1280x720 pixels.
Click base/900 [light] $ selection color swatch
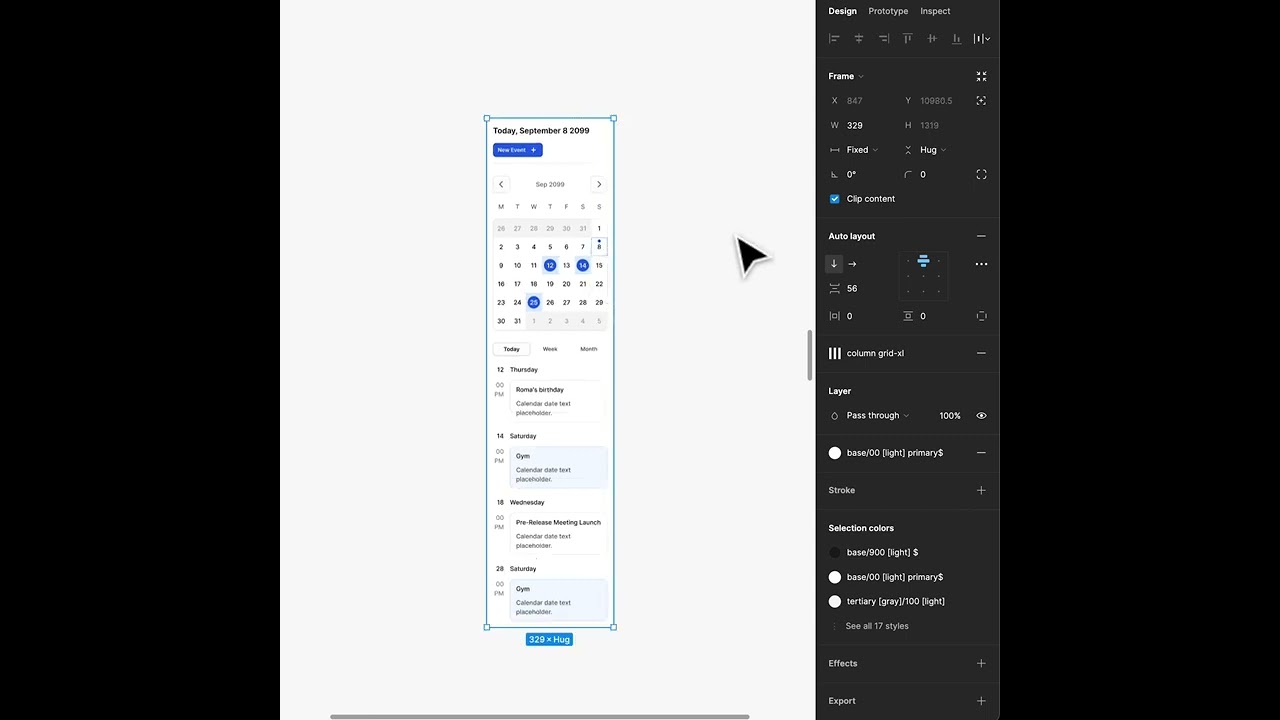point(835,552)
